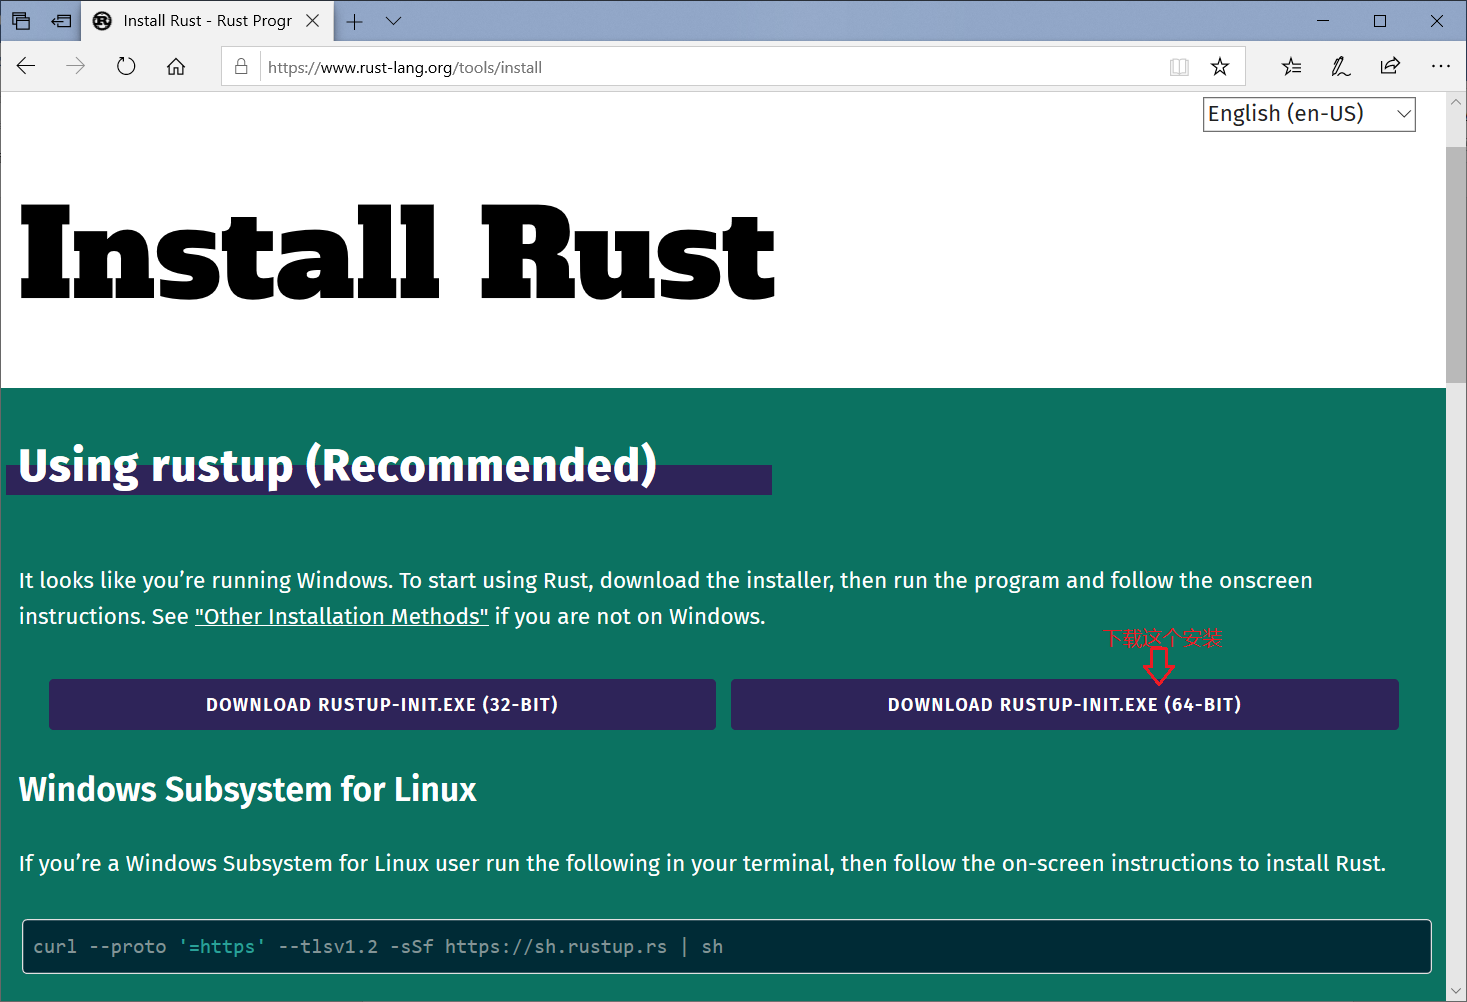Viewport: 1467px width, 1002px height.
Task: Open the Favorites hub icon
Action: coord(1290,66)
